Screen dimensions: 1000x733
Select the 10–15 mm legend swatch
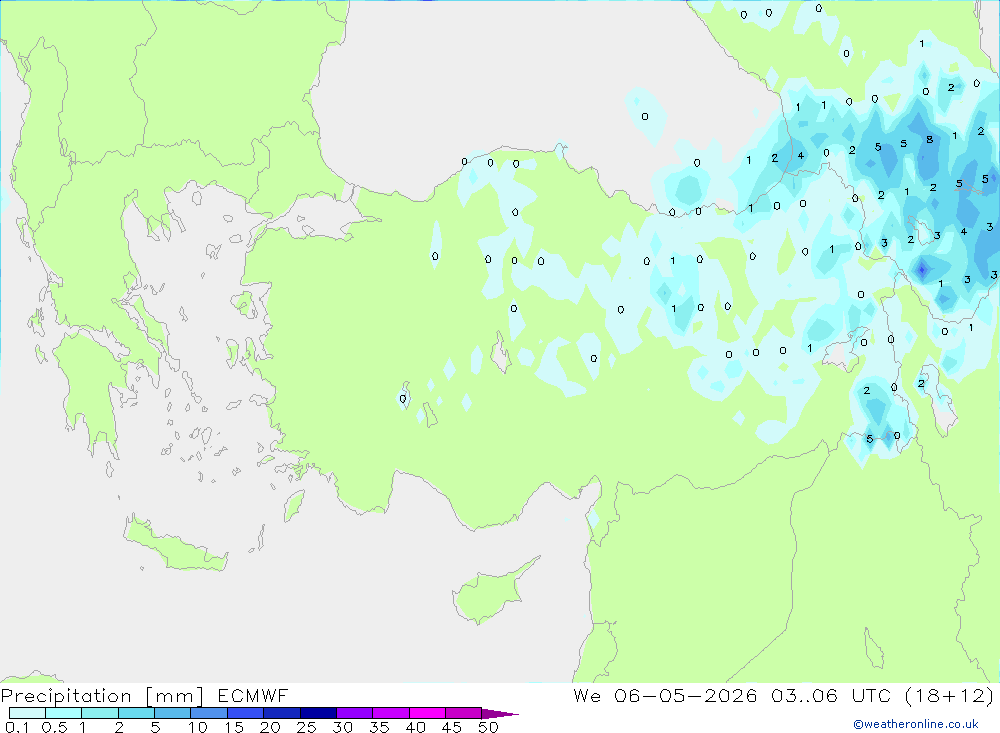209,713
